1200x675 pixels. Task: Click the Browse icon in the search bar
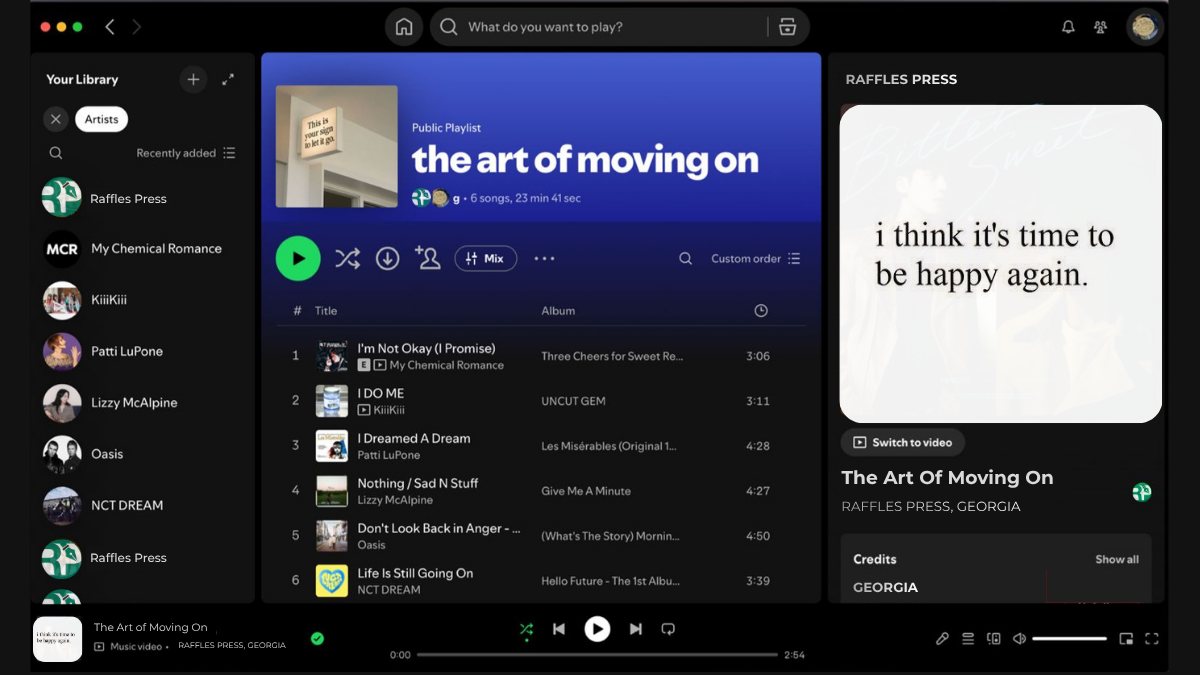787,27
